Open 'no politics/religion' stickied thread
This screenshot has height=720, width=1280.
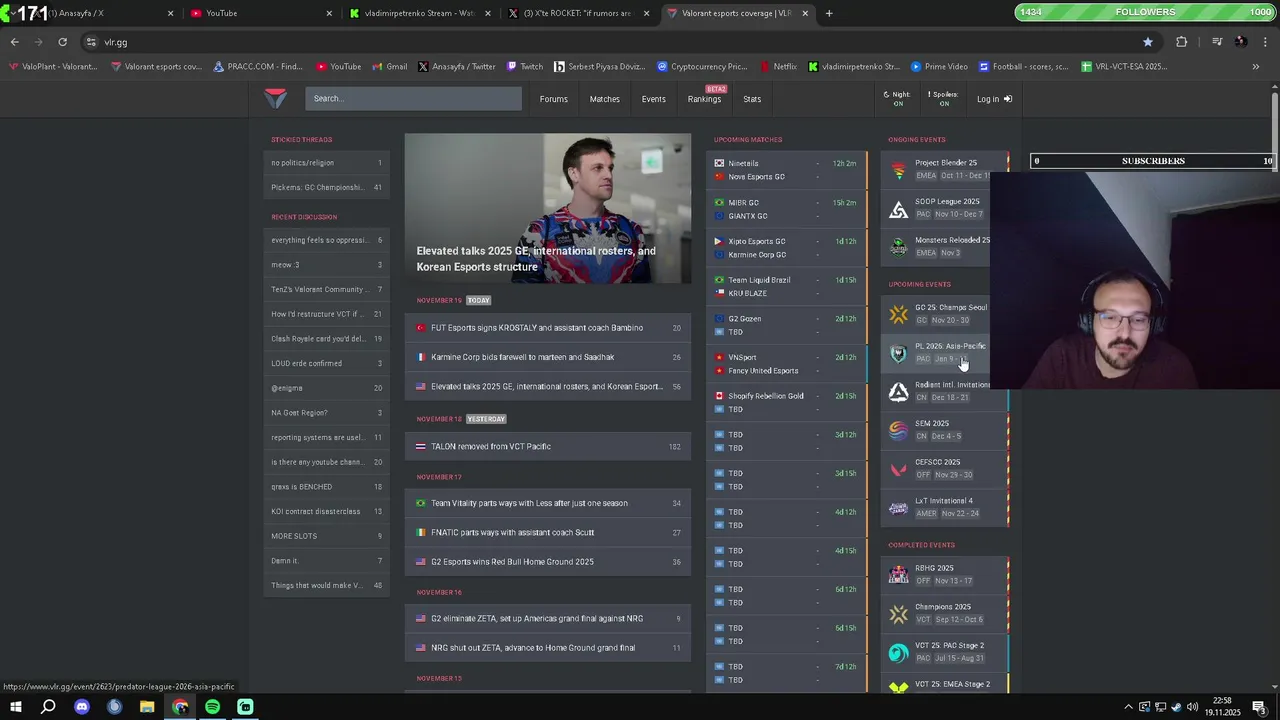(x=326, y=163)
